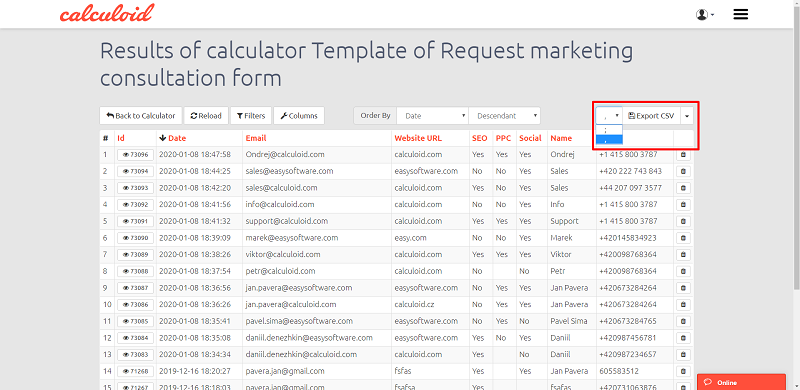Delete row of petr@calculoid.com
Image resolution: width=800 pixels, height=390 pixels.
click(x=683, y=271)
